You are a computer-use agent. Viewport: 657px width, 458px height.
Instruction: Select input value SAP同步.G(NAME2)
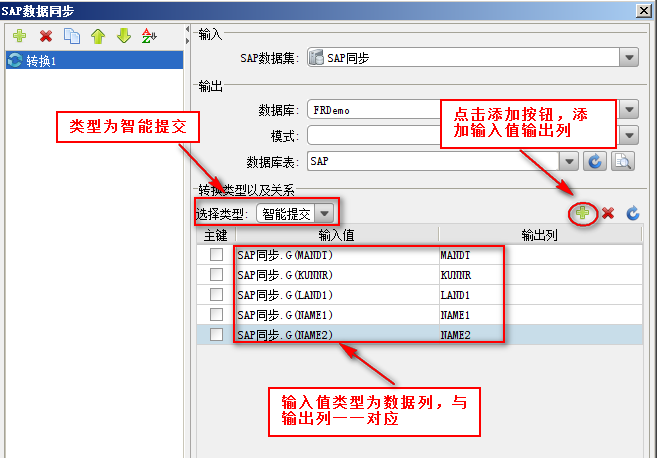(x=337, y=335)
